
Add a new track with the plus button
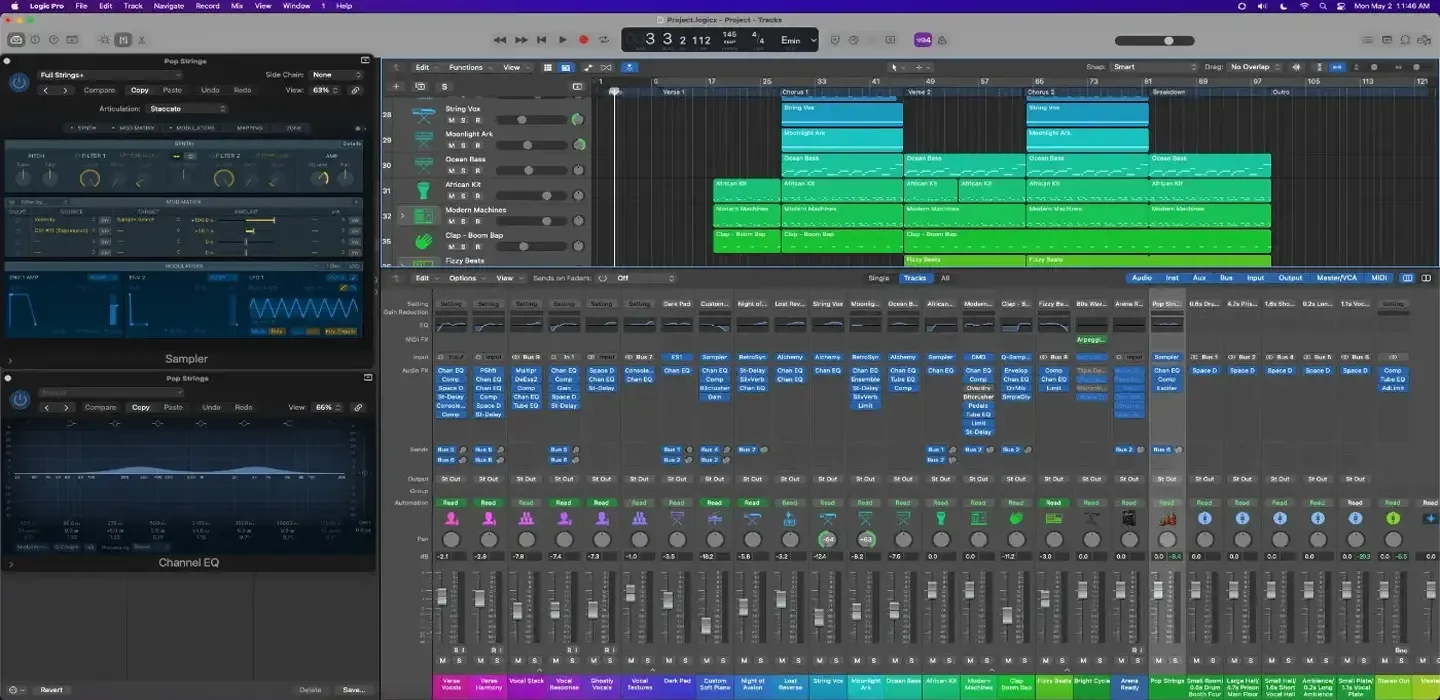point(396,86)
